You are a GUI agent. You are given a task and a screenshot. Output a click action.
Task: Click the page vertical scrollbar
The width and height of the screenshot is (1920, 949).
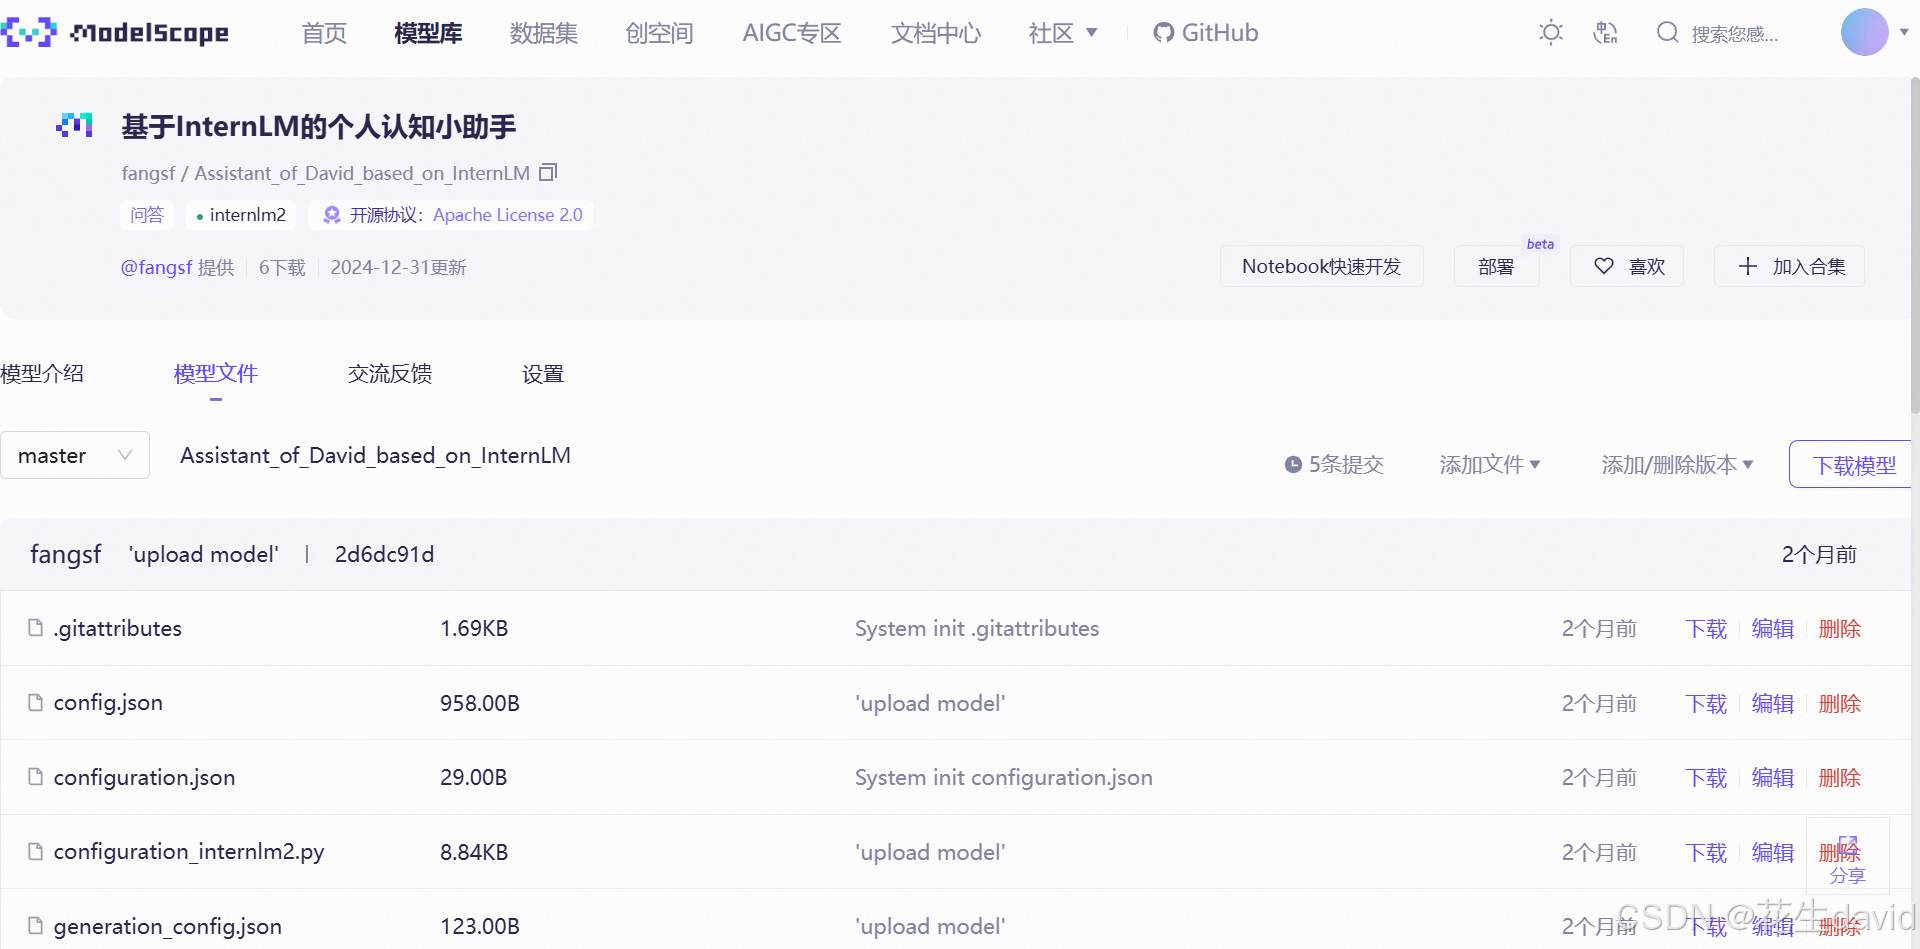coord(1914,245)
